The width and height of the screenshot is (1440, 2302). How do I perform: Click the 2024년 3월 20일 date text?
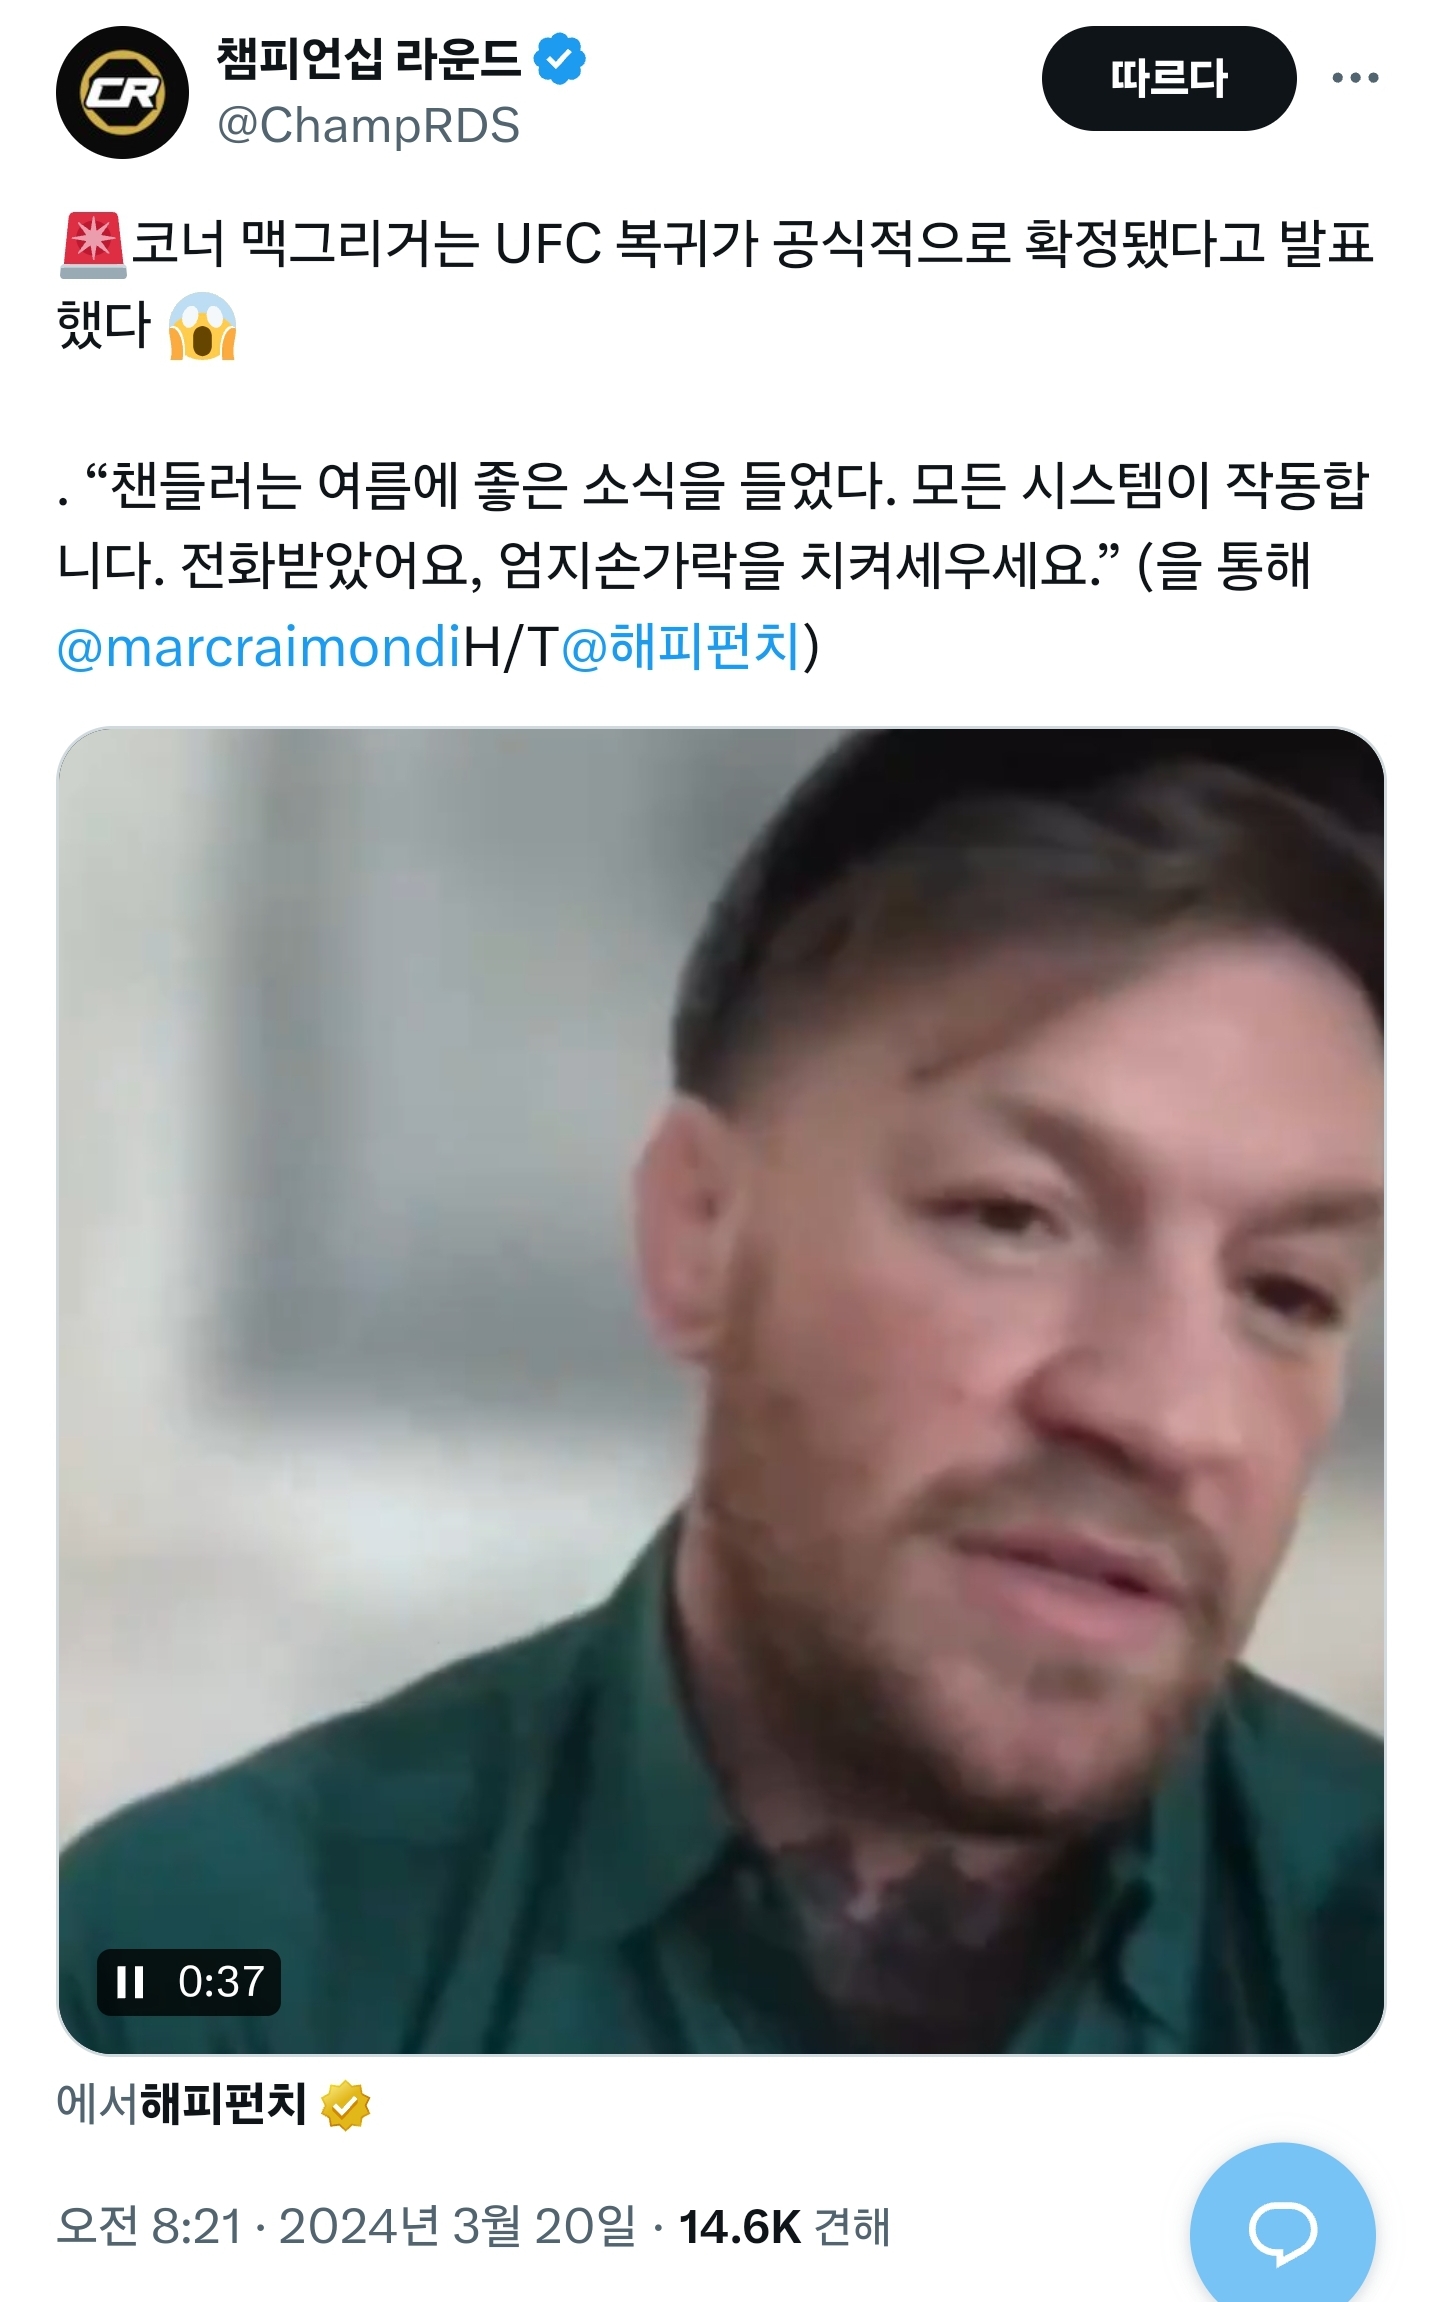pyautogui.click(x=457, y=2227)
